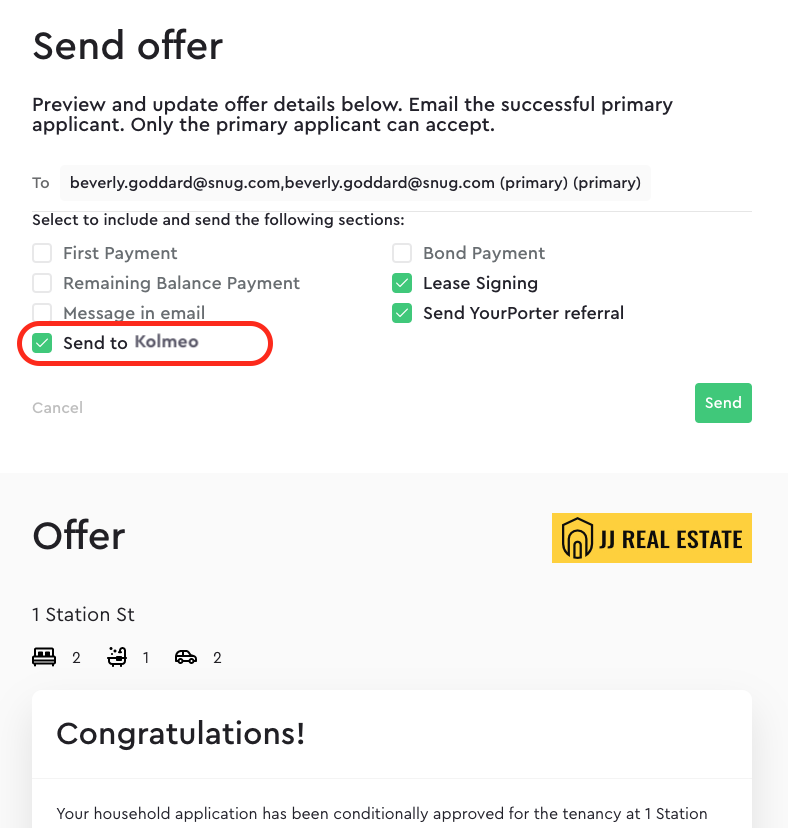Toggle the Message in email checkbox

(42, 312)
